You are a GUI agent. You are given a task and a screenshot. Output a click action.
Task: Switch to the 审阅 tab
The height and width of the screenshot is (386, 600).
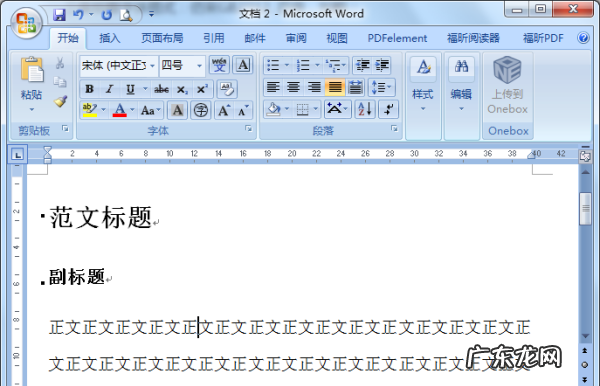[296, 38]
